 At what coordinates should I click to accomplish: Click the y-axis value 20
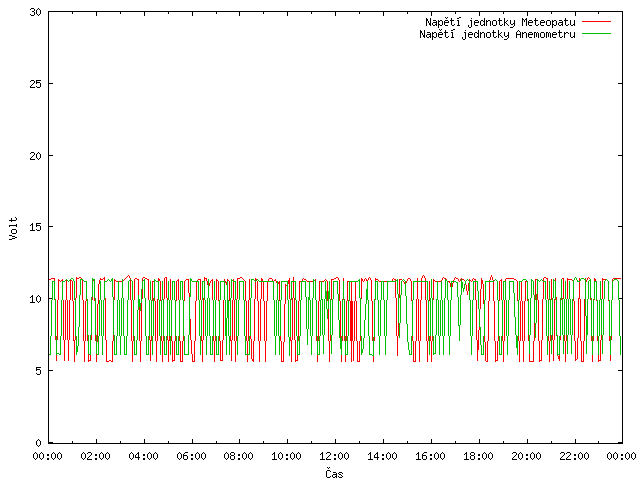point(36,156)
